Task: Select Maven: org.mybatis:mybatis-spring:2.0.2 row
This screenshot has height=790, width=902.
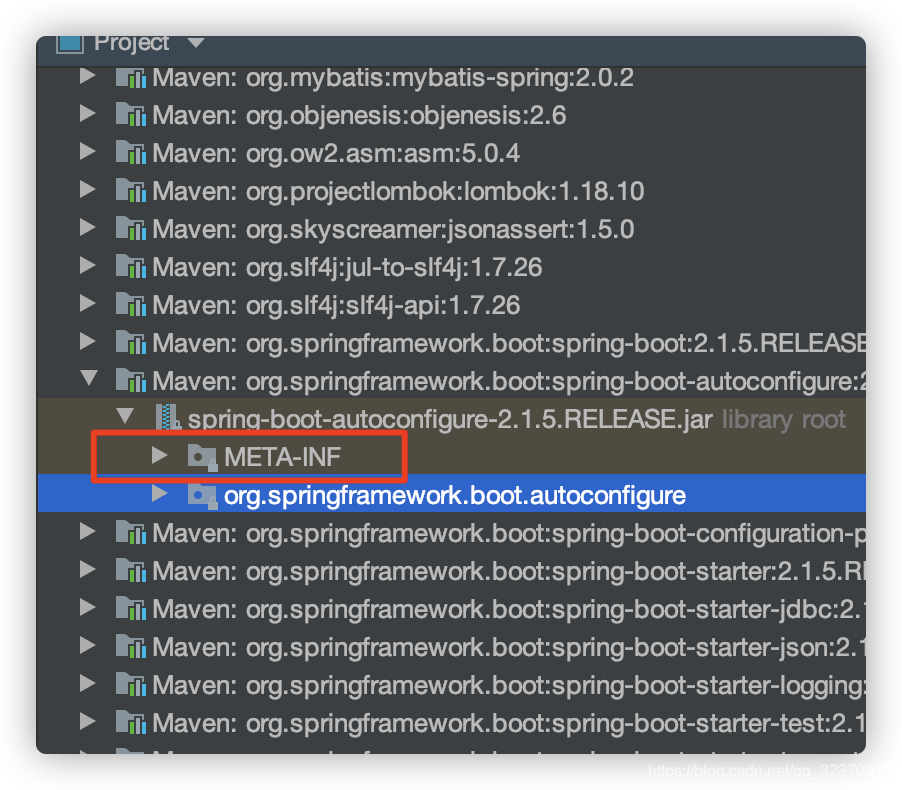Action: [x=452, y=77]
